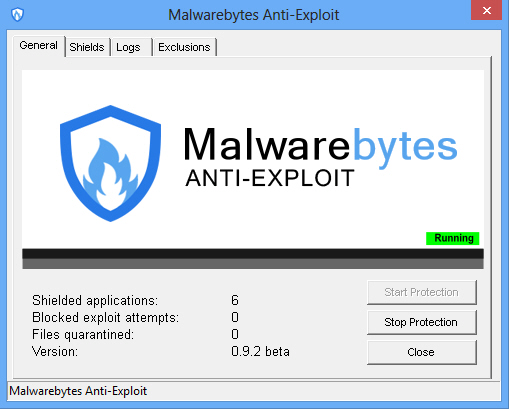Click the green Running status indicator

click(x=453, y=238)
